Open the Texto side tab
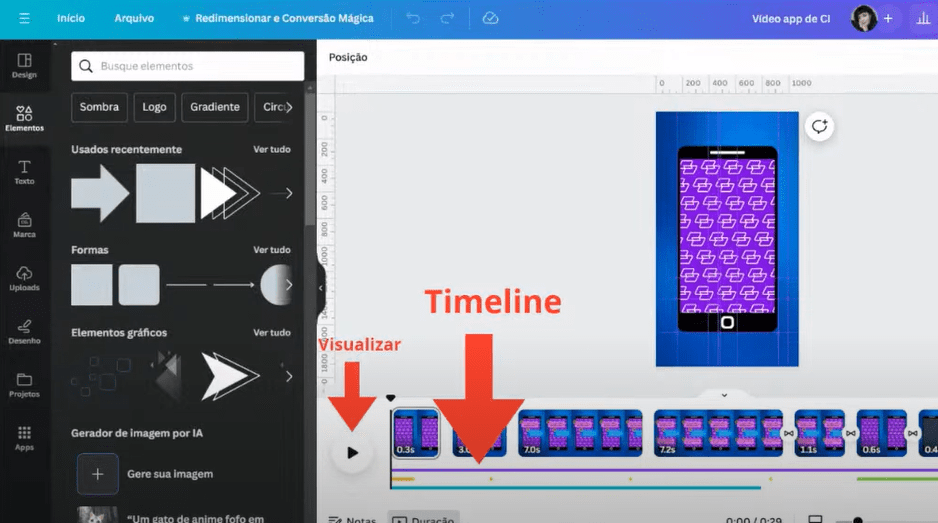 (24, 172)
